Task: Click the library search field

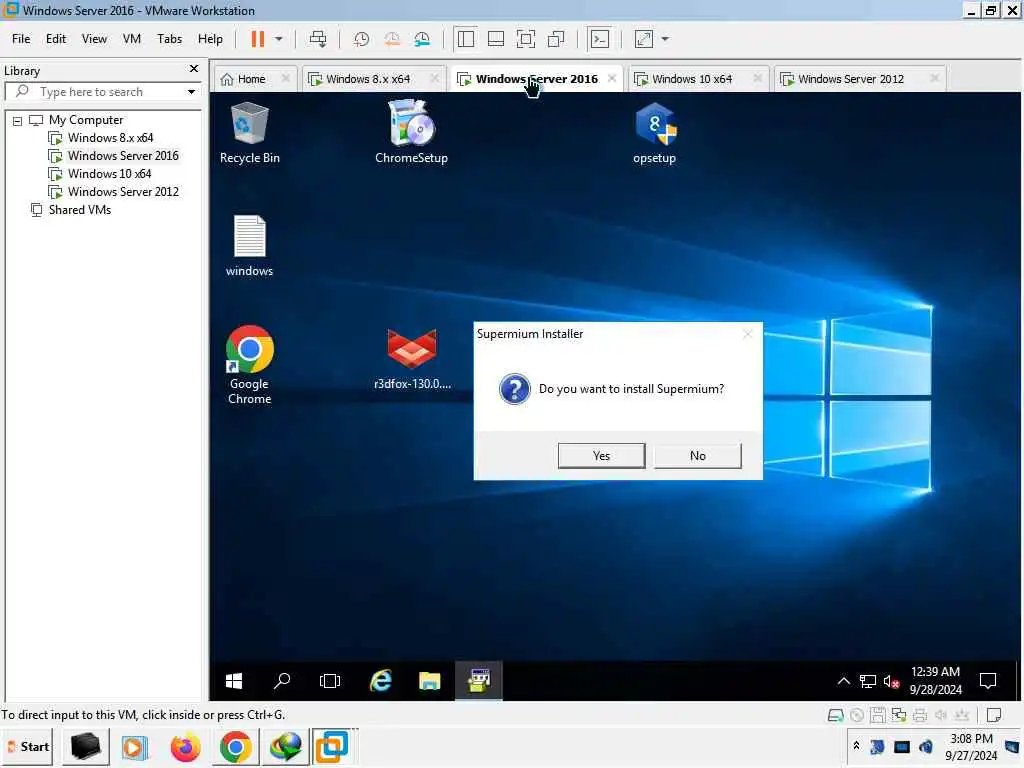Action: coord(101,92)
